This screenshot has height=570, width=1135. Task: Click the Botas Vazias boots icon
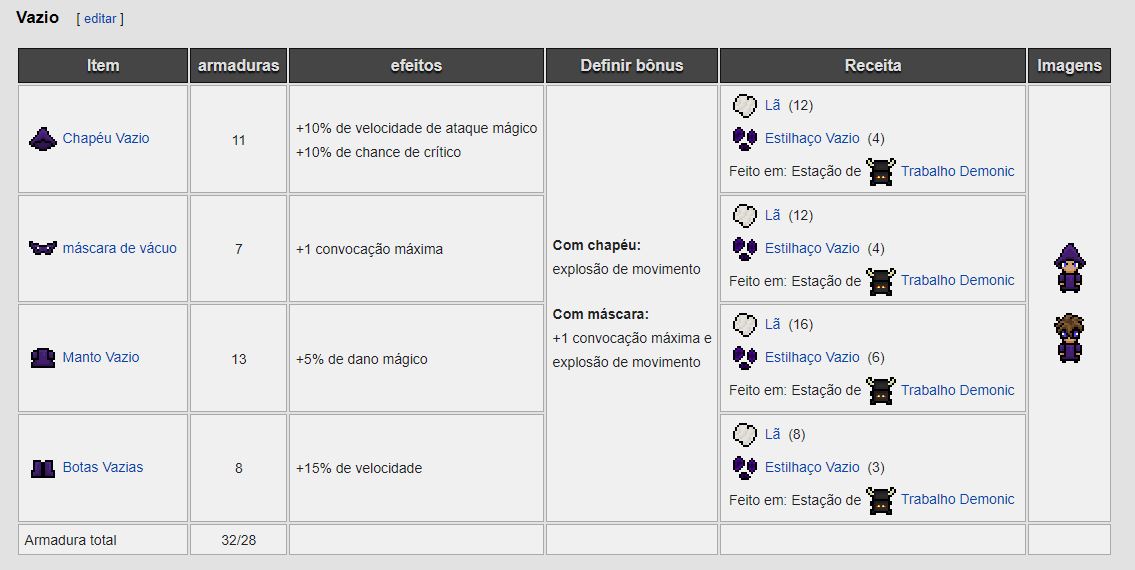43,467
